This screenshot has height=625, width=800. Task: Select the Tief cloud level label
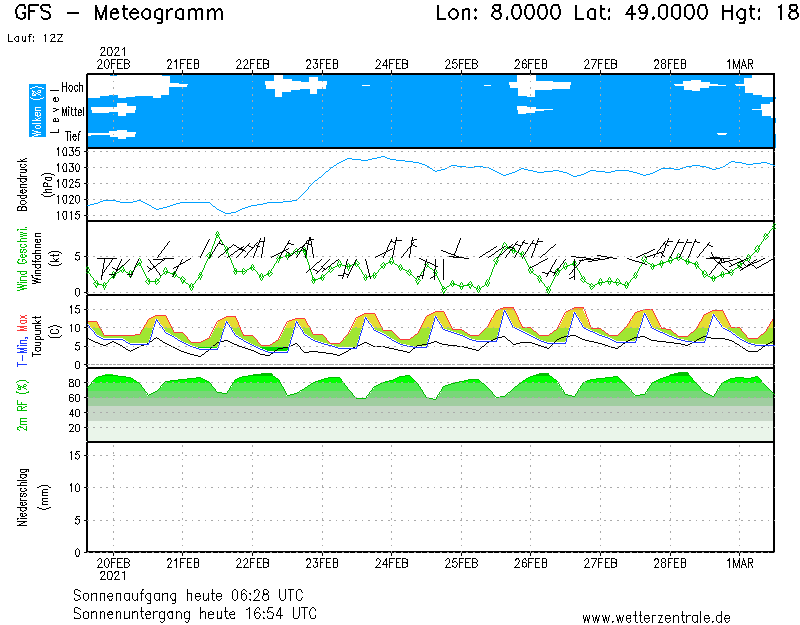pyautogui.click(x=73, y=134)
